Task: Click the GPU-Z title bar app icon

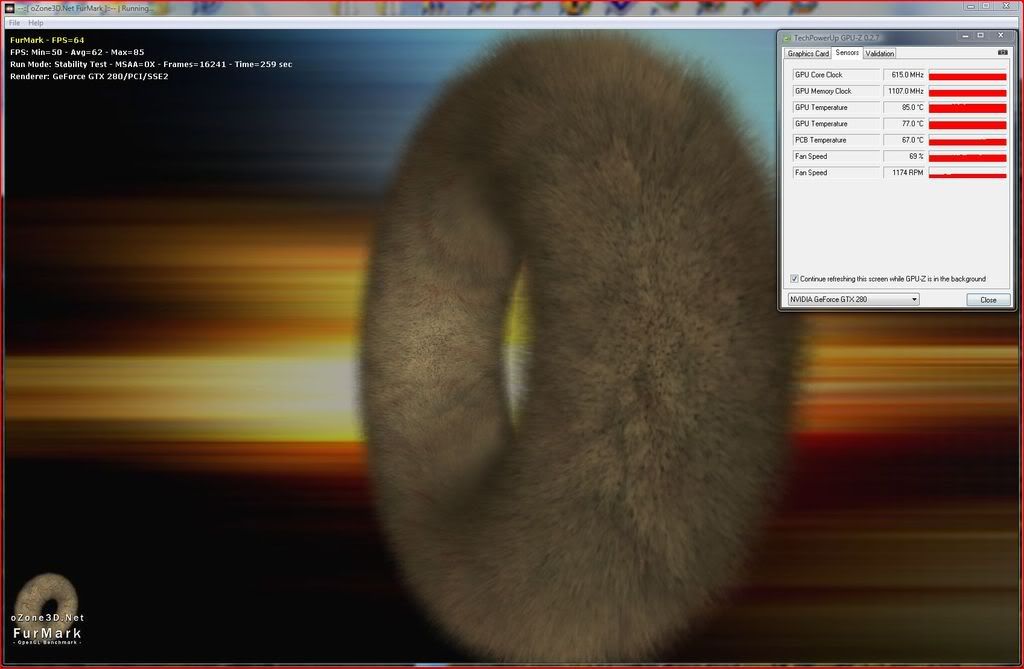Action: click(787, 38)
